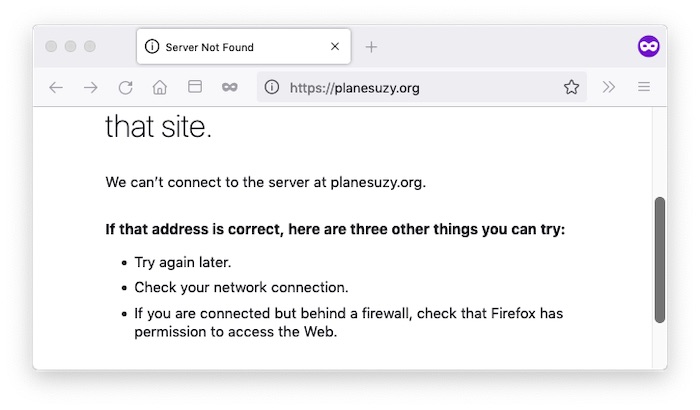Click the window close button

tap(51, 46)
